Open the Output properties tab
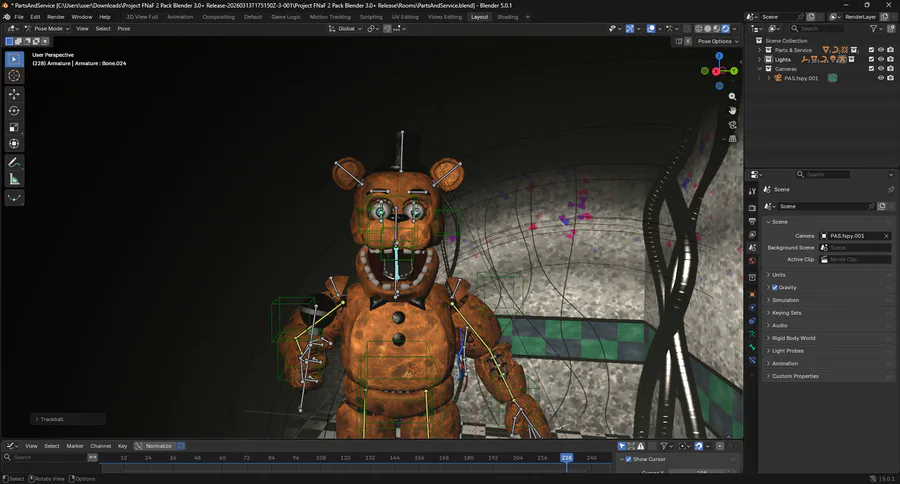The image size is (900, 484). point(752,221)
